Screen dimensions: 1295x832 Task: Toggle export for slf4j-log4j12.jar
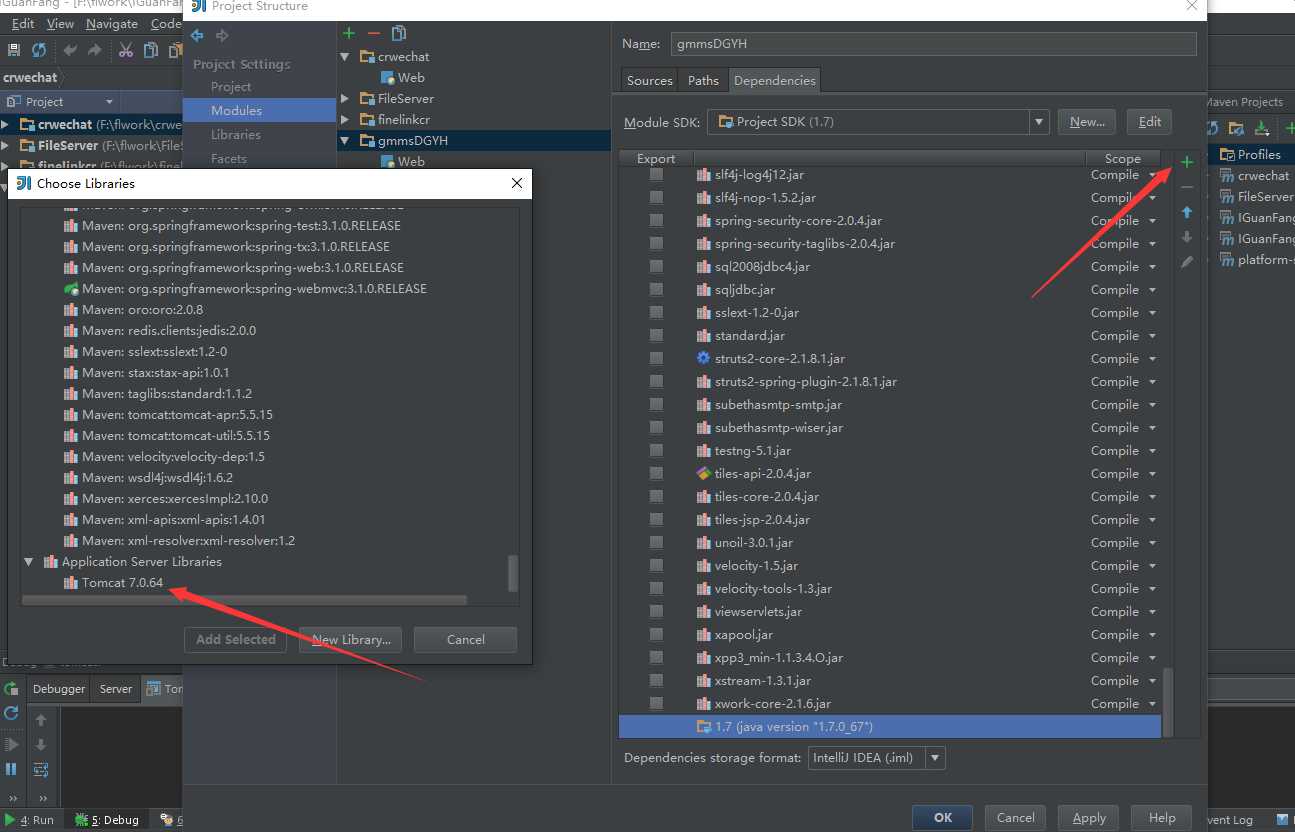click(x=656, y=175)
